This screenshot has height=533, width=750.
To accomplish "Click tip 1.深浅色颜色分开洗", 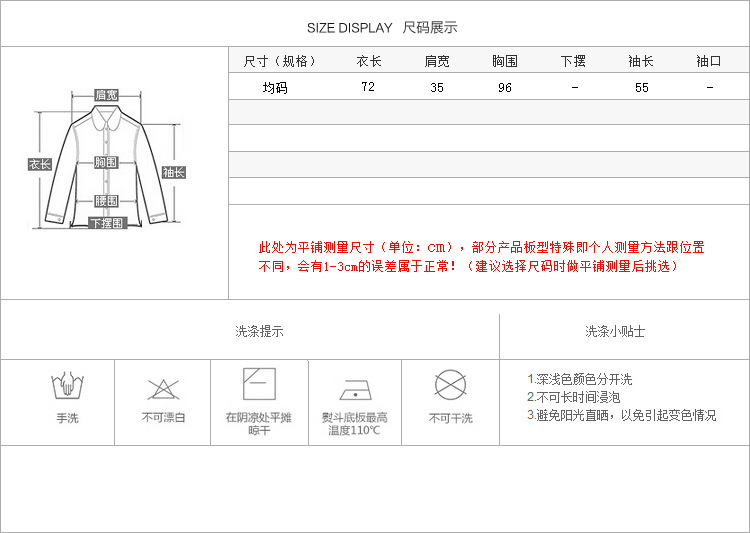I will pos(580,379).
